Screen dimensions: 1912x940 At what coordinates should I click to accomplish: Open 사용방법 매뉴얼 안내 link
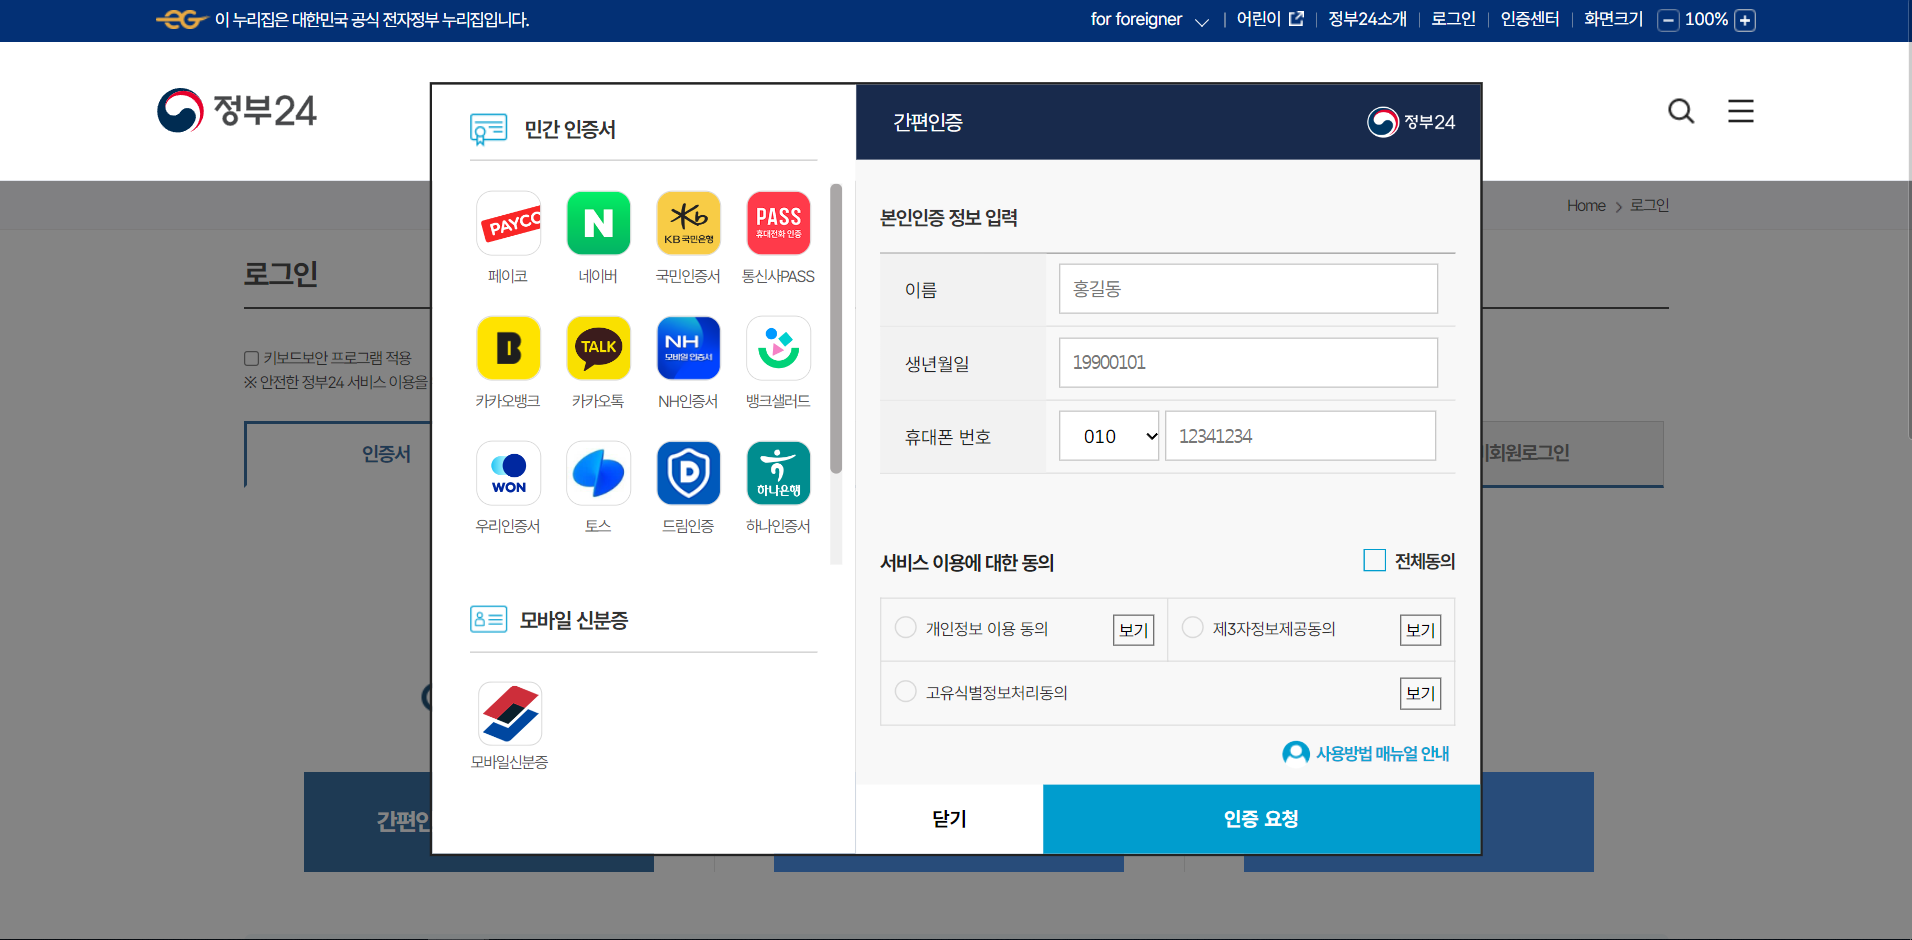tap(1366, 753)
